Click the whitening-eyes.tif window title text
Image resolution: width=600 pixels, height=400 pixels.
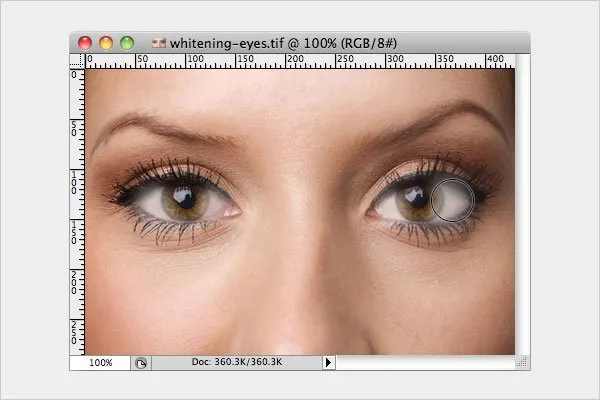click(283, 43)
